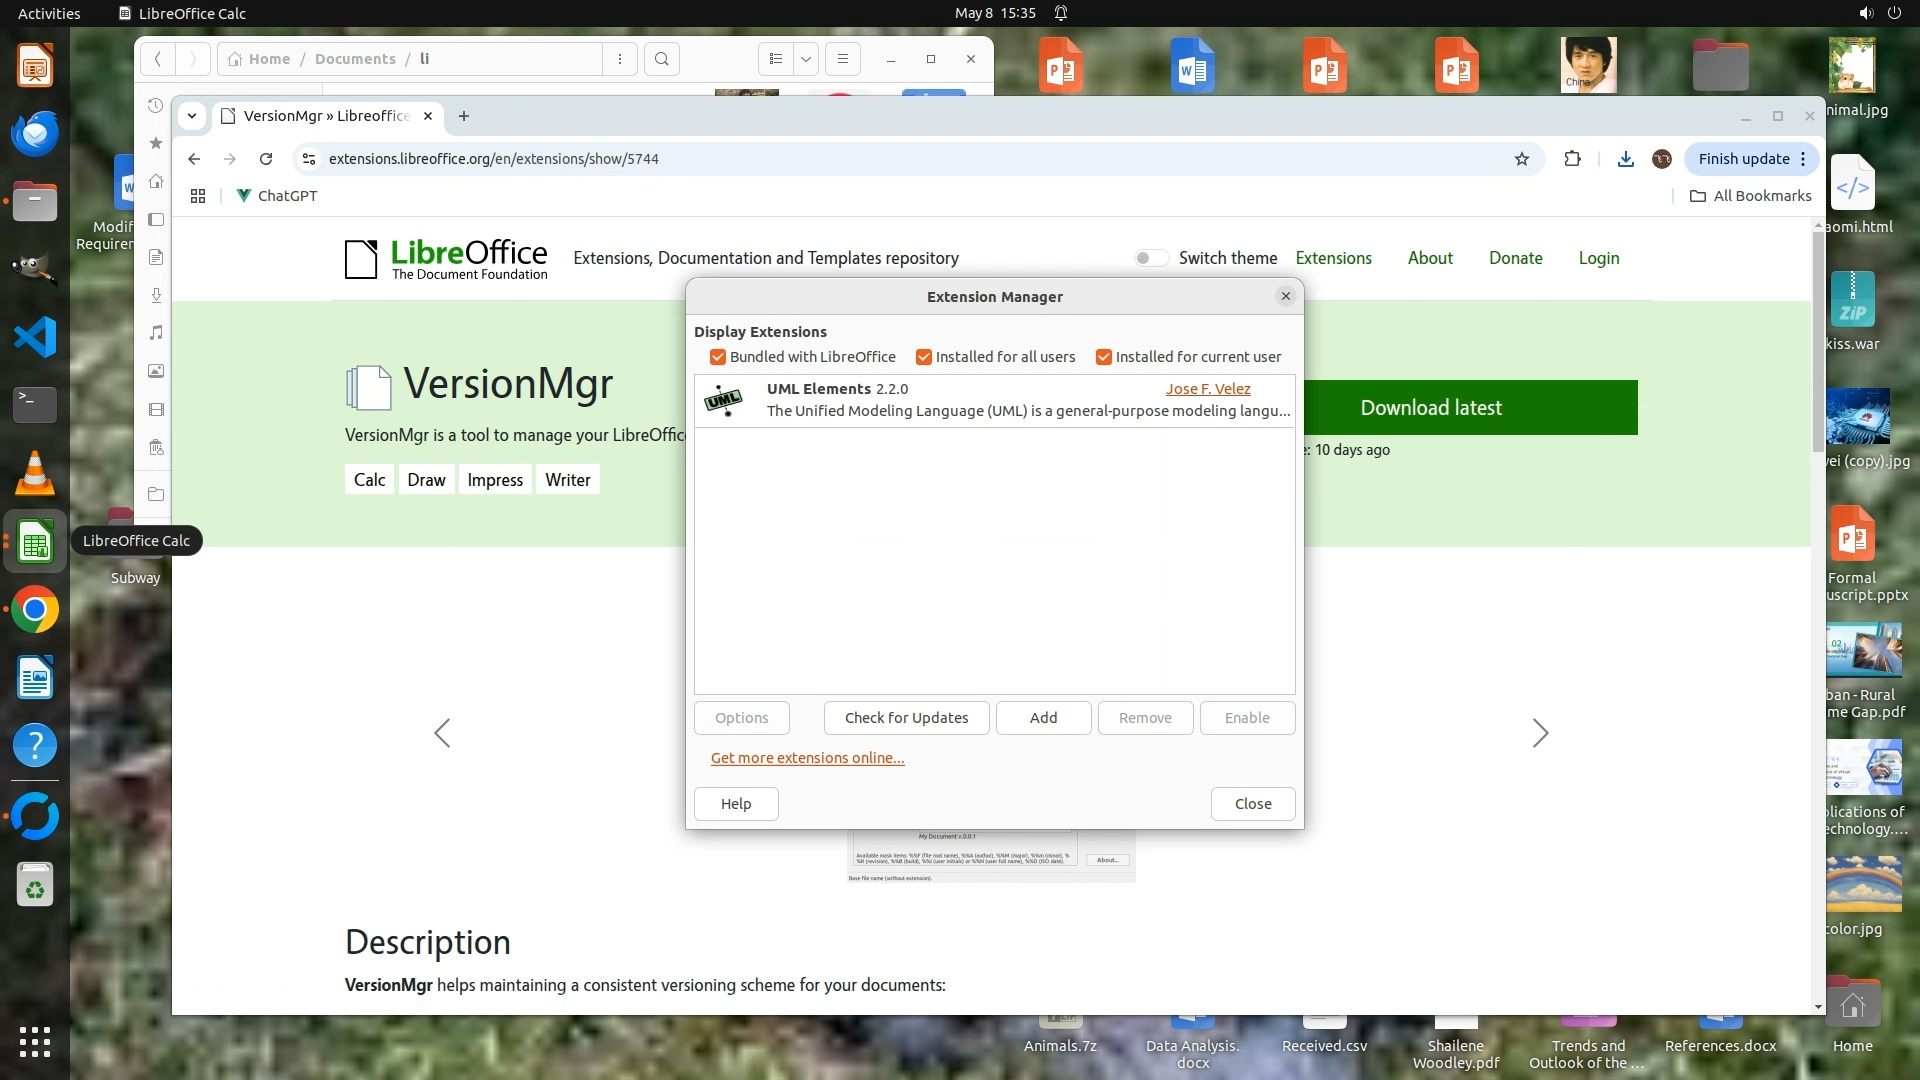Click the Chrome reload page icon
Viewport: 1920px width, 1080px height.
point(266,159)
